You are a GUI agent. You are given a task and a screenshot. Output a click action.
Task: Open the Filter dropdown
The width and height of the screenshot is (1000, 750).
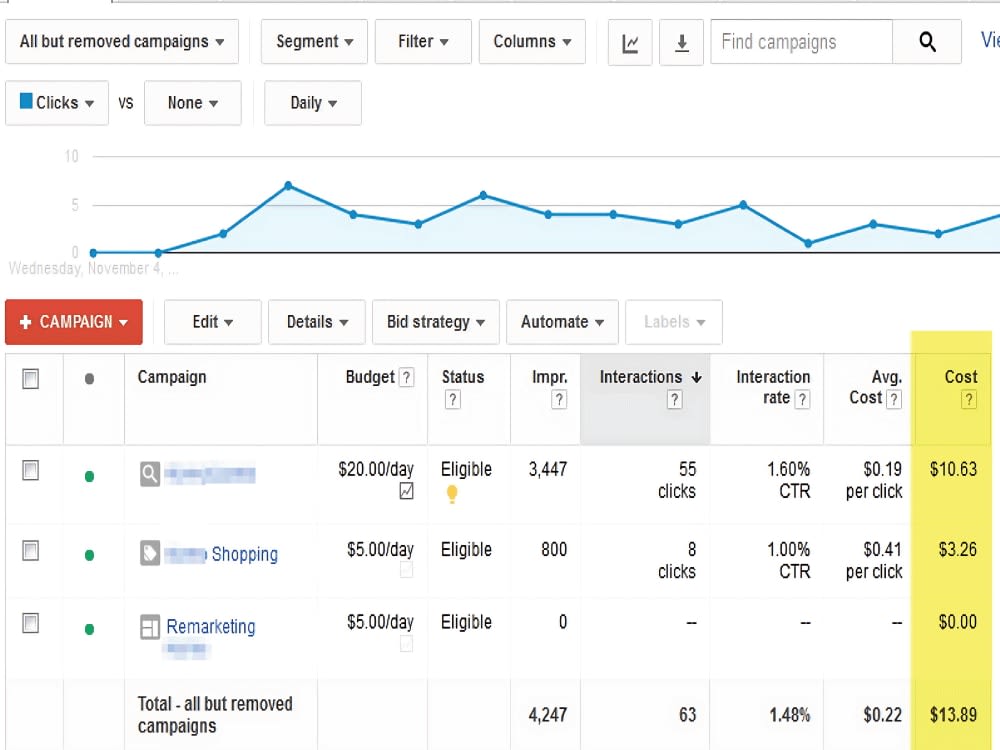pyautogui.click(x=423, y=42)
